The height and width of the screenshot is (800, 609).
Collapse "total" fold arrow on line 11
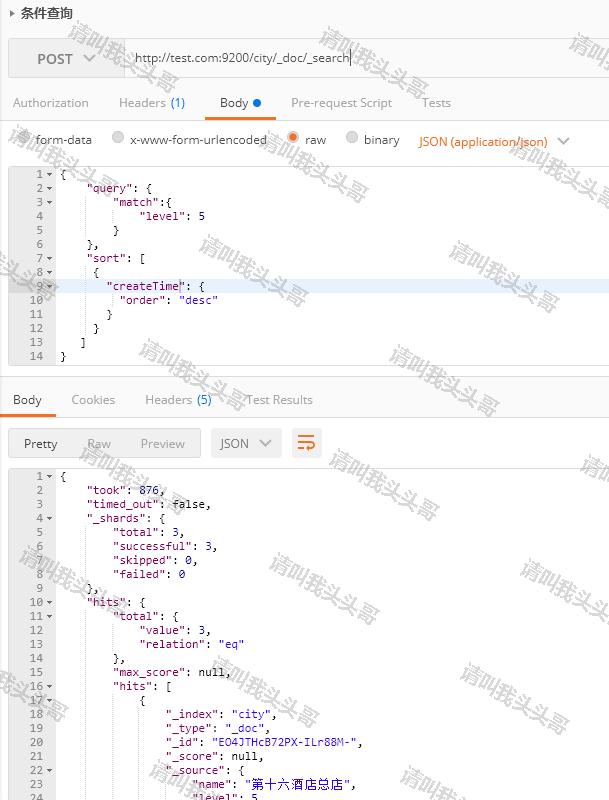coord(49,616)
